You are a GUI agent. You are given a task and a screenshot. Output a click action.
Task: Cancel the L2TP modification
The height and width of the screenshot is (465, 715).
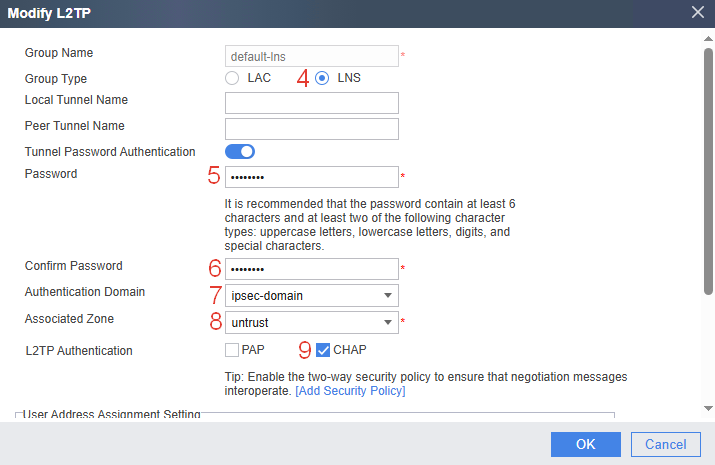pos(665,444)
